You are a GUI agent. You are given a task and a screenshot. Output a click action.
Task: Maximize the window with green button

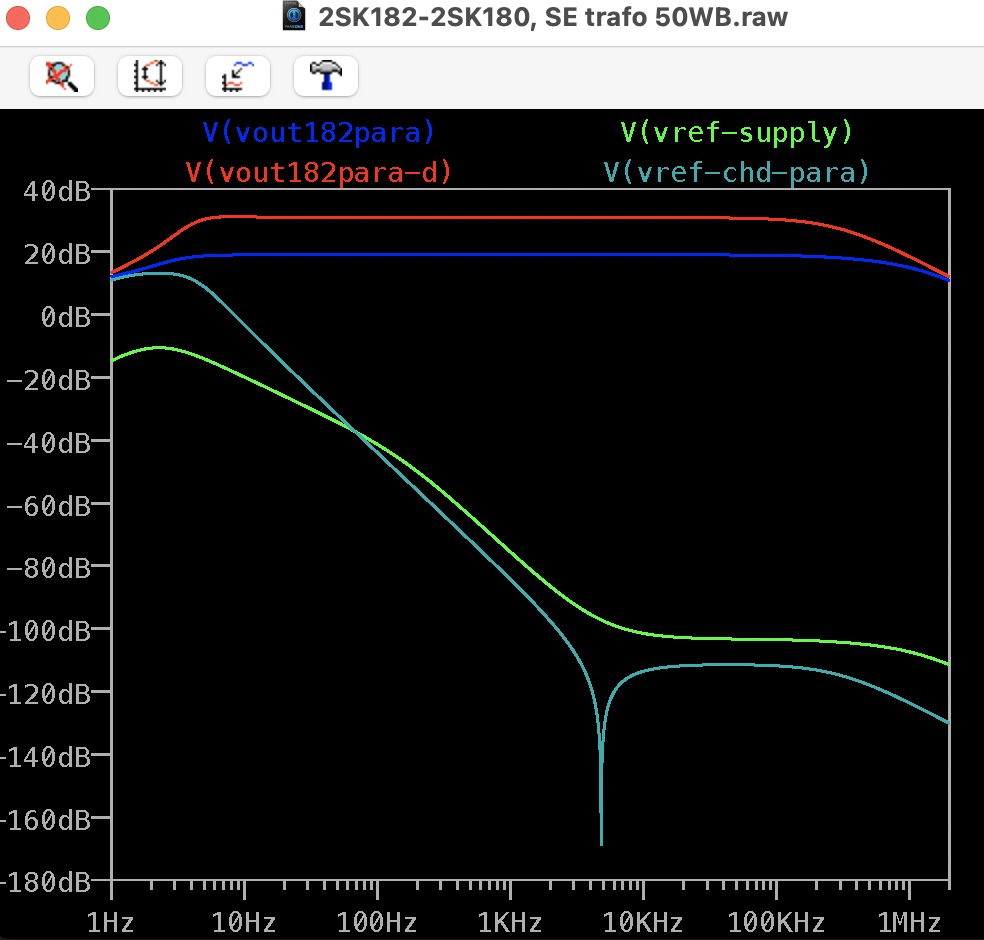(98, 18)
